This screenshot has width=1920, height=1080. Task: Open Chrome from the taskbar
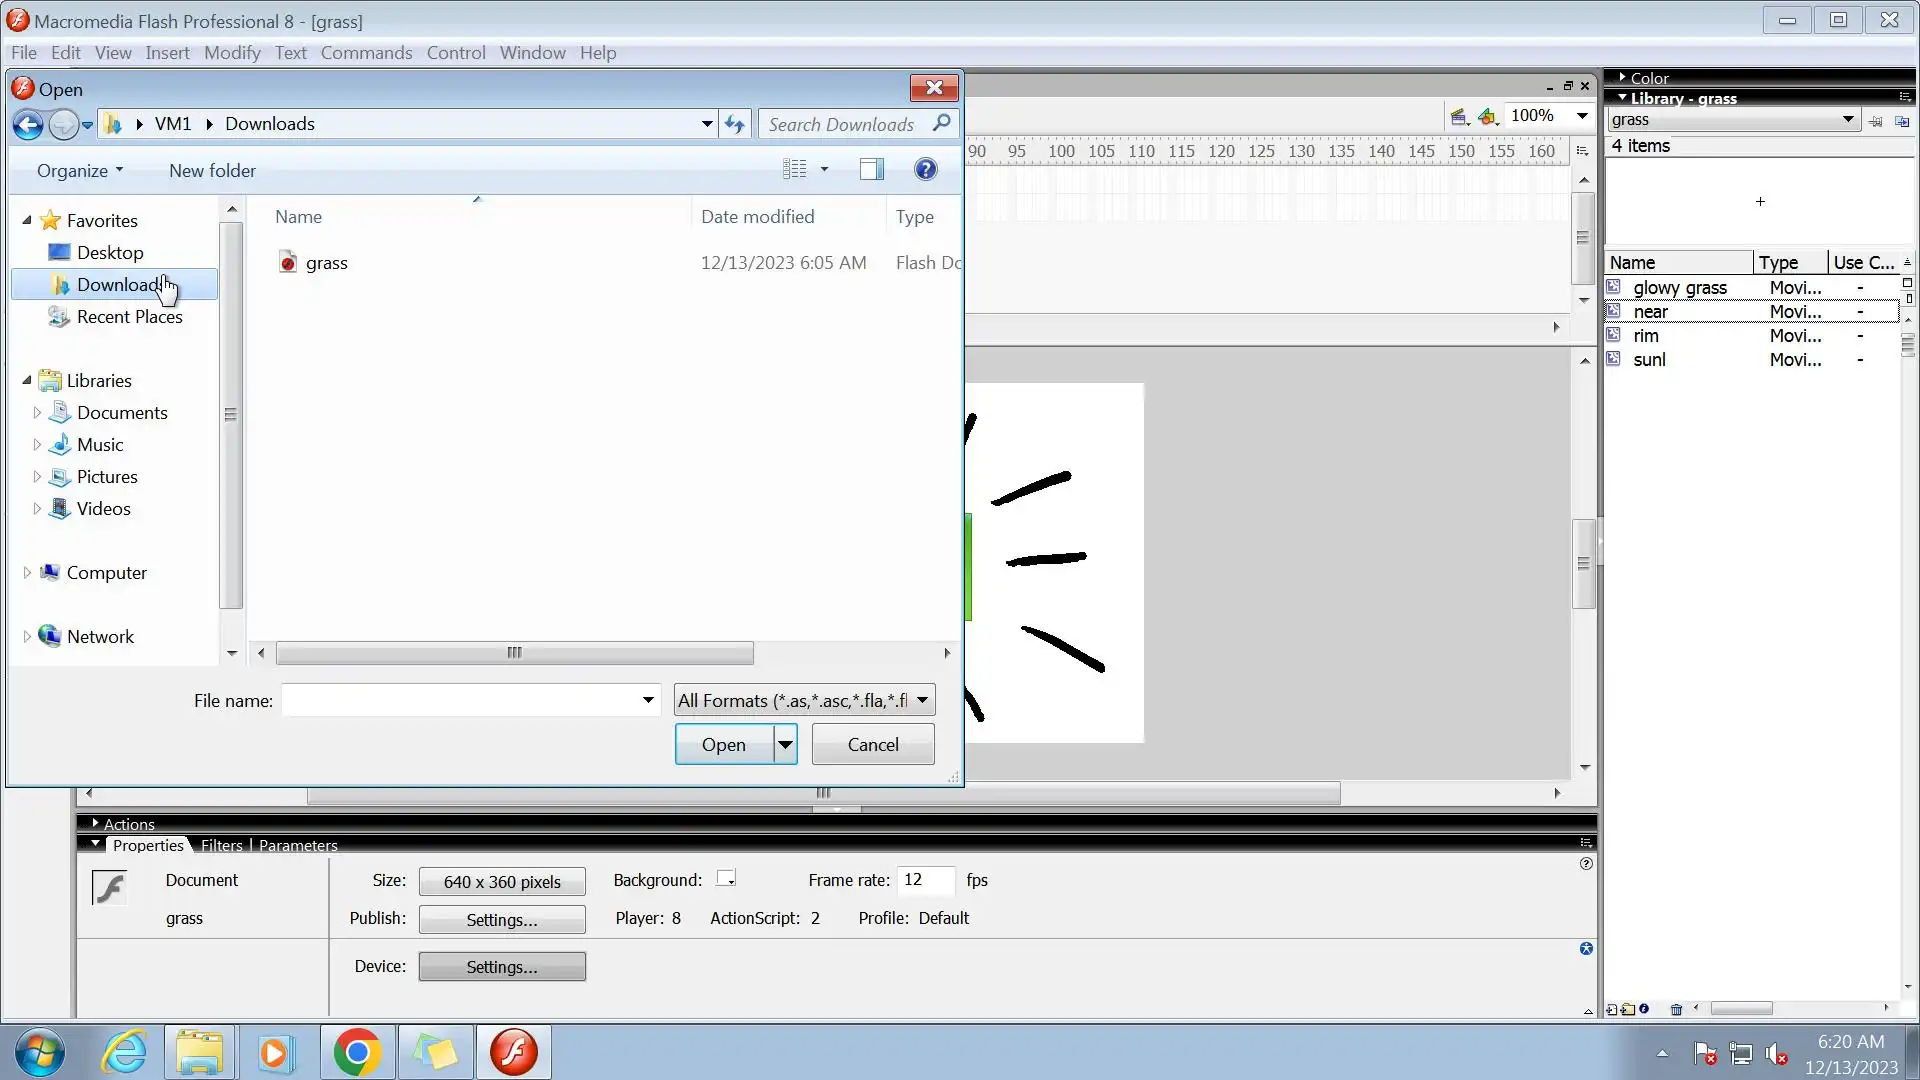tap(357, 1052)
